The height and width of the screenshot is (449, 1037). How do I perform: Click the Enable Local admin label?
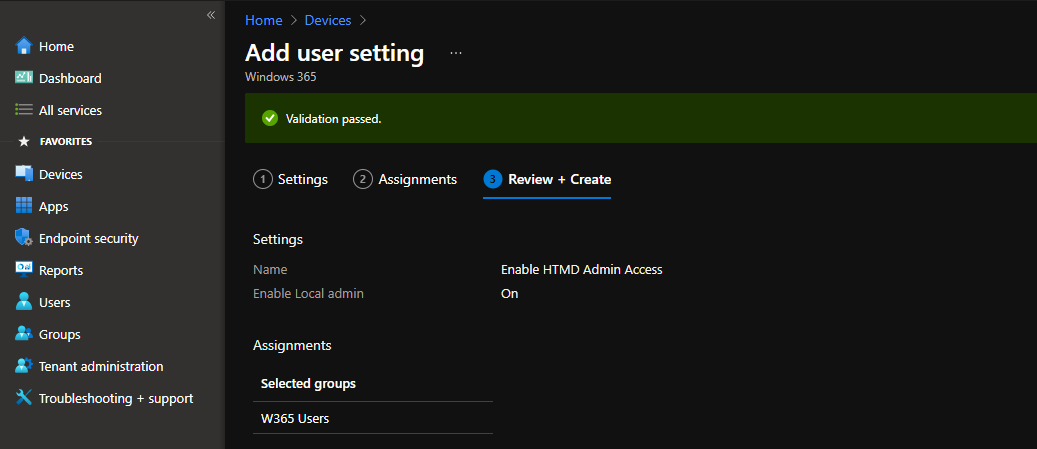tap(308, 293)
